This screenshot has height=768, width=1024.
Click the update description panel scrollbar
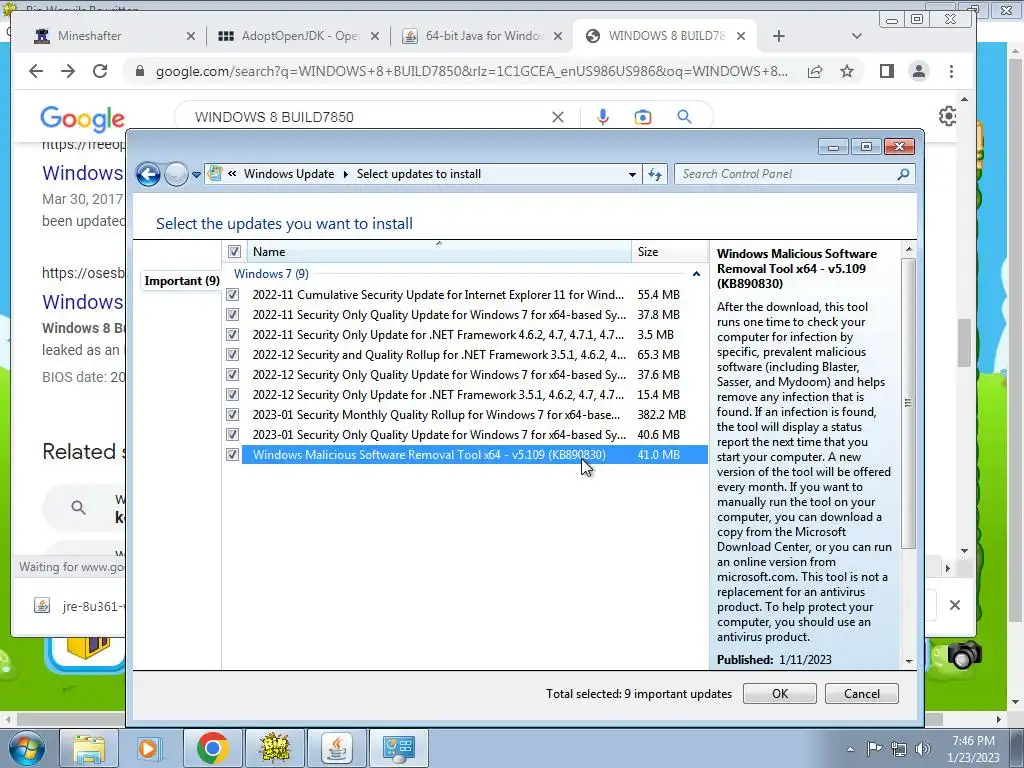coord(908,403)
